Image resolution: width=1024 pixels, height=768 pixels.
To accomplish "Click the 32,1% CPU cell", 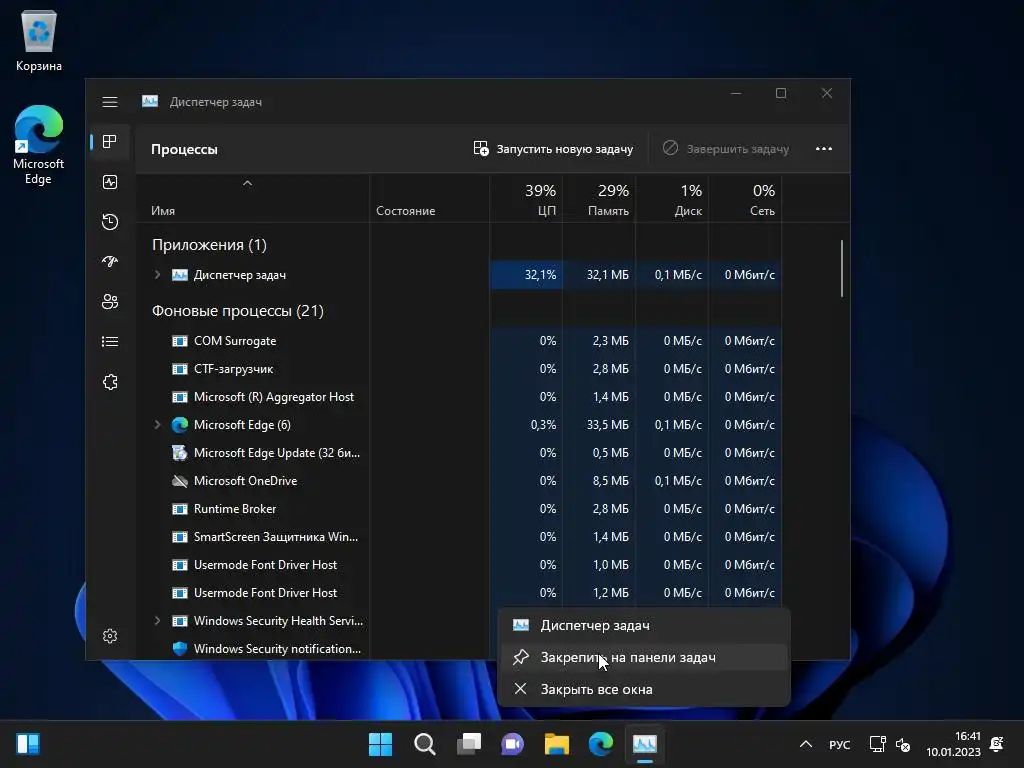I will click(x=526, y=275).
